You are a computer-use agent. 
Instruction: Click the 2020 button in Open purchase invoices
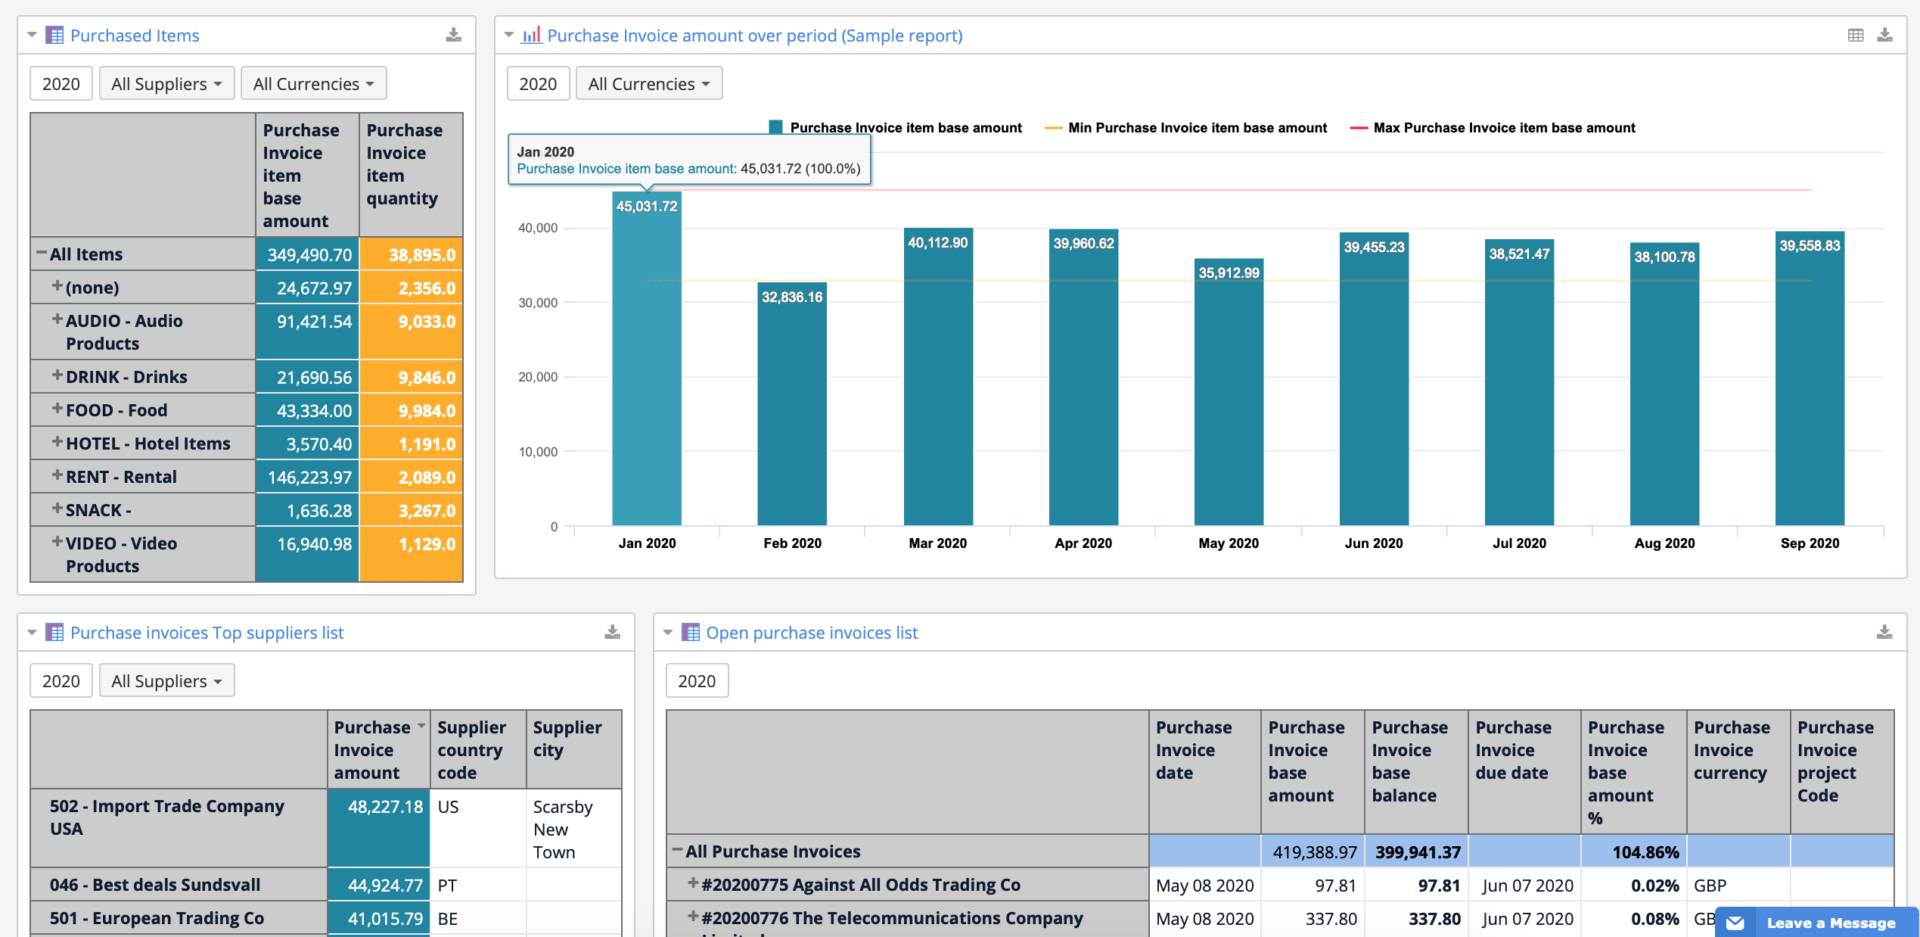point(696,680)
